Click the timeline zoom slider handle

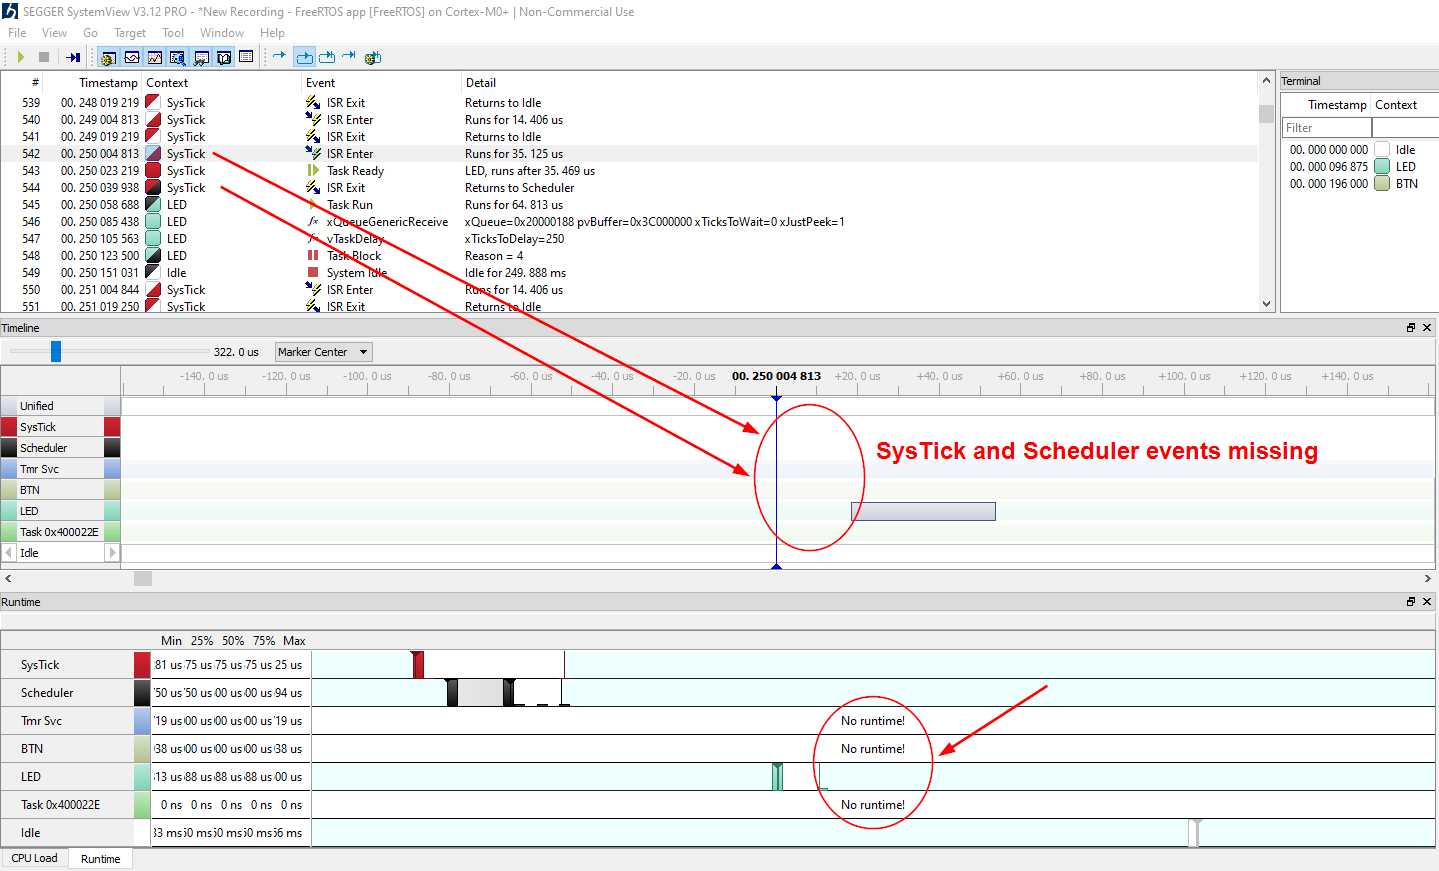[x=56, y=351]
